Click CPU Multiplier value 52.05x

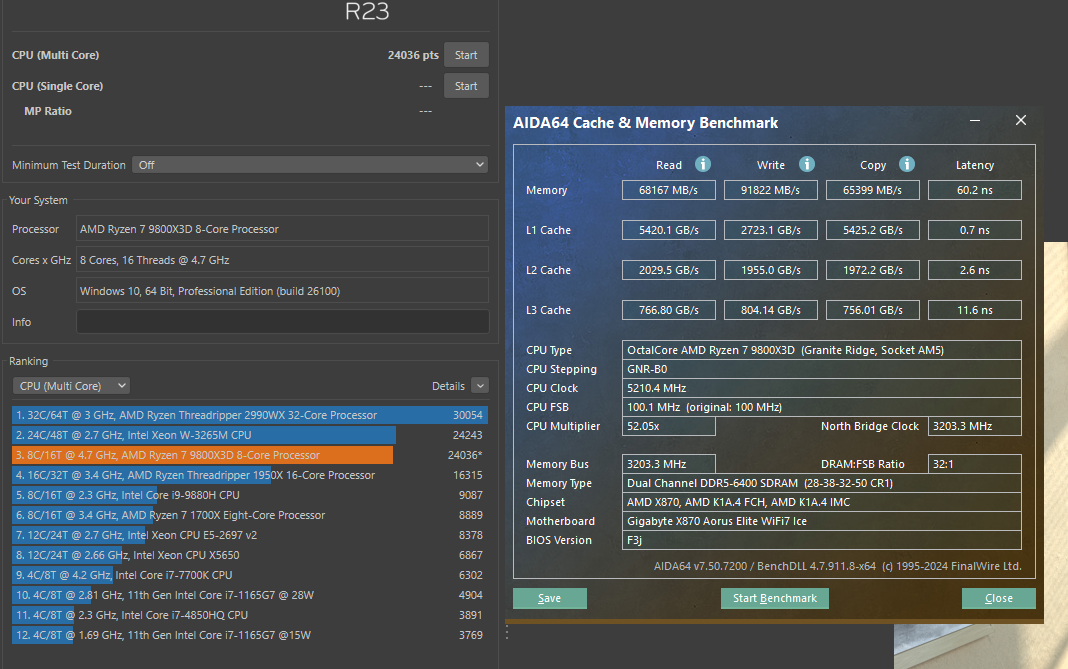click(x=668, y=426)
